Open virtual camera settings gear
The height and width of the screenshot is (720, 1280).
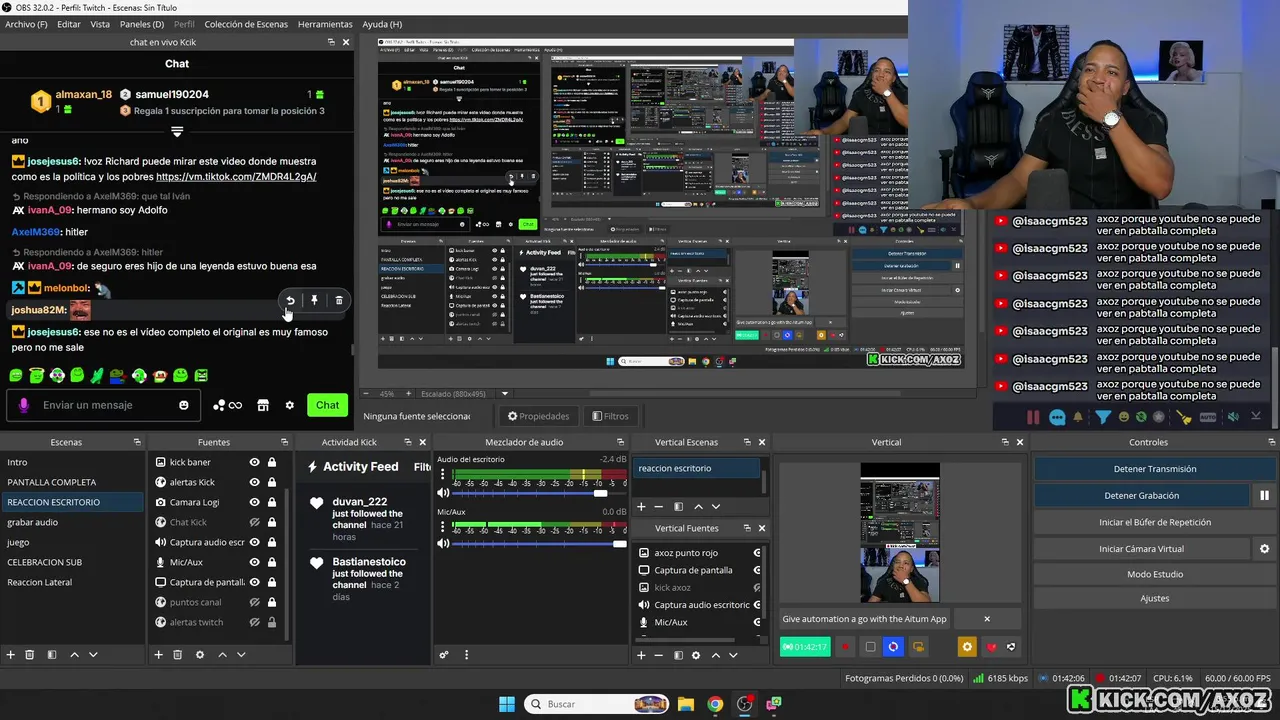pos(1264,548)
